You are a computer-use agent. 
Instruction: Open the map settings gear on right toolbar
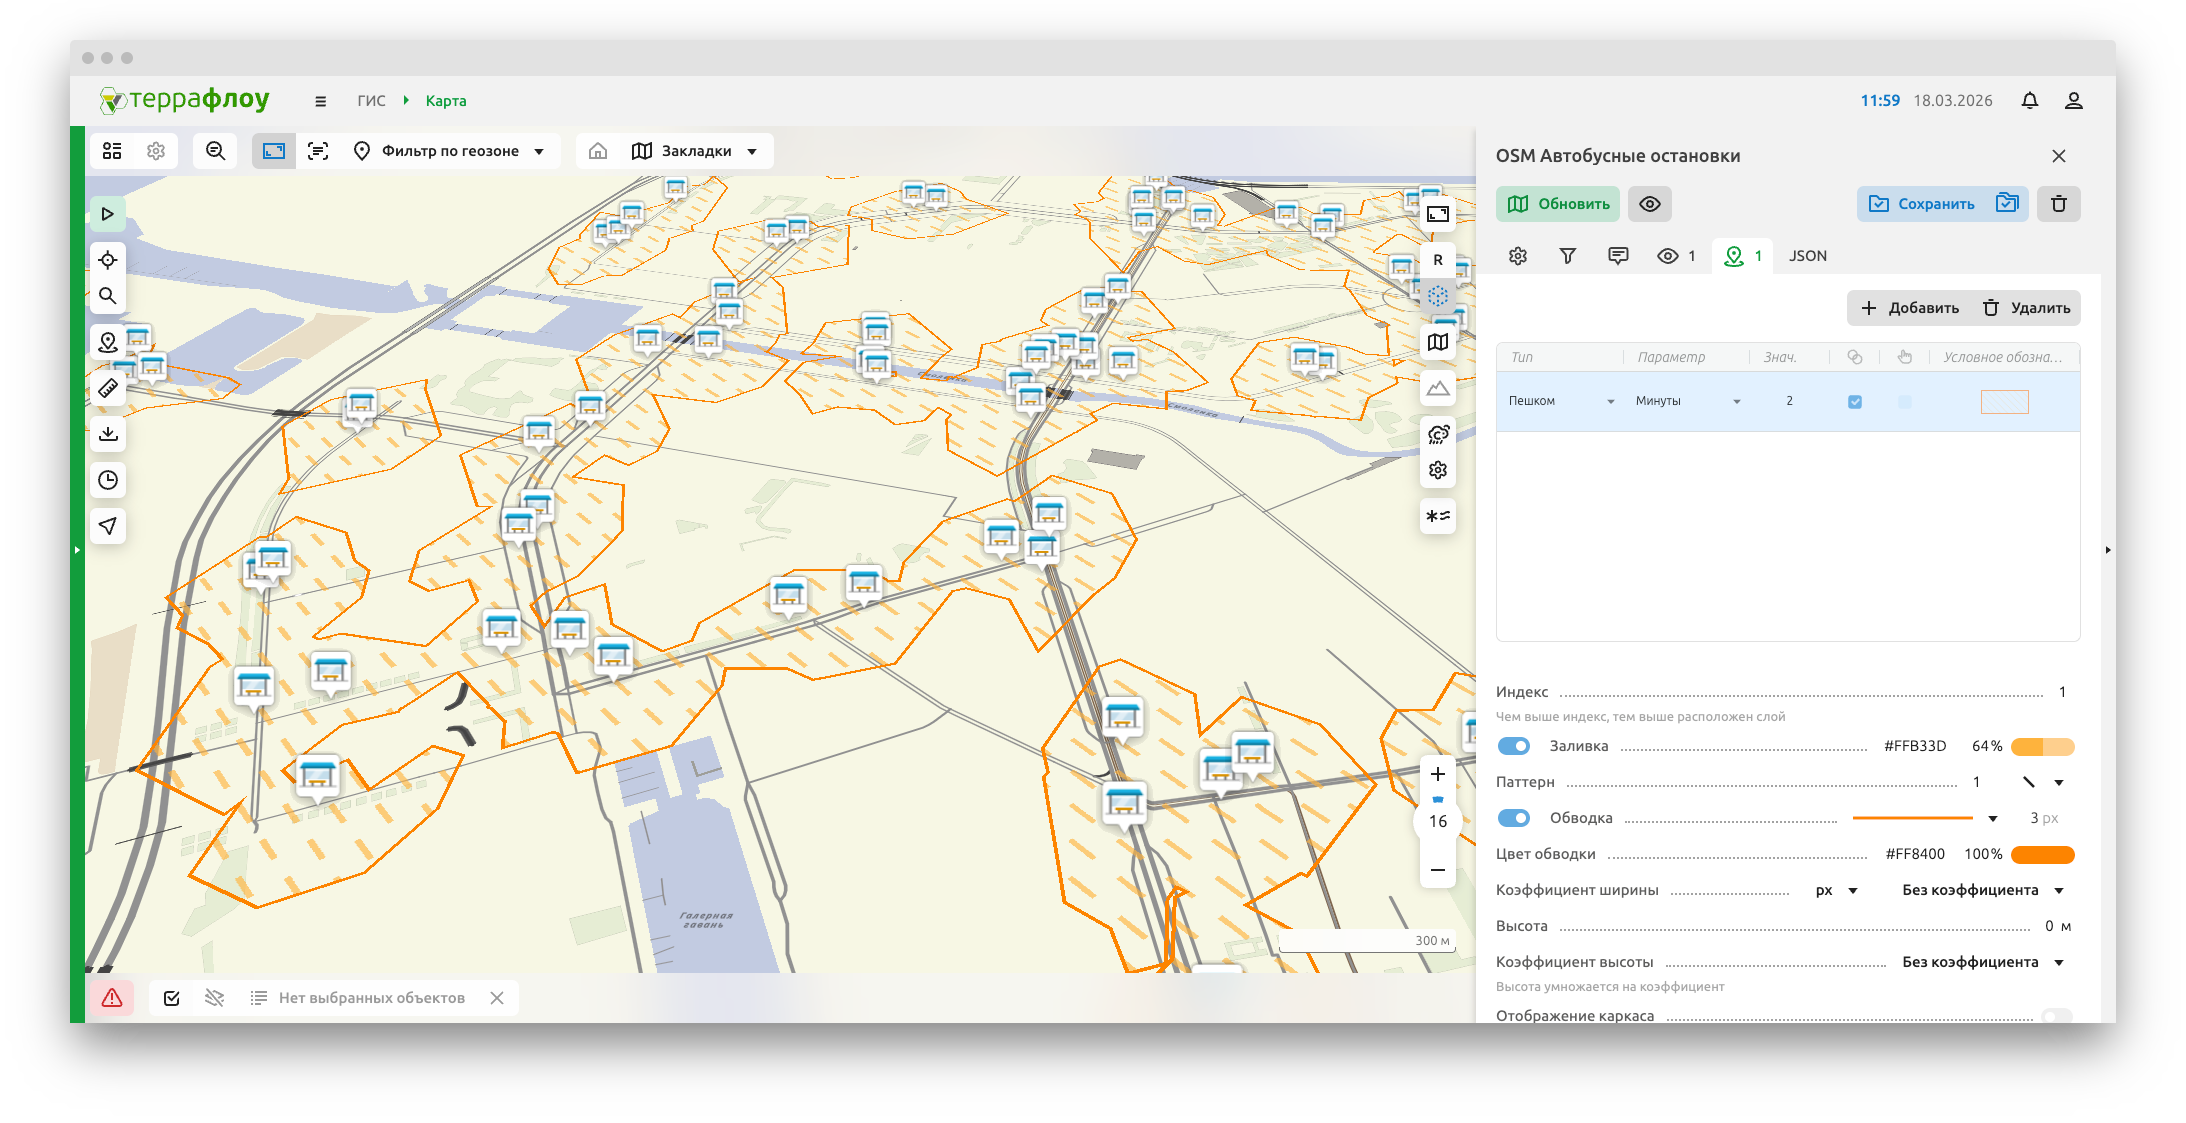click(x=1438, y=470)
